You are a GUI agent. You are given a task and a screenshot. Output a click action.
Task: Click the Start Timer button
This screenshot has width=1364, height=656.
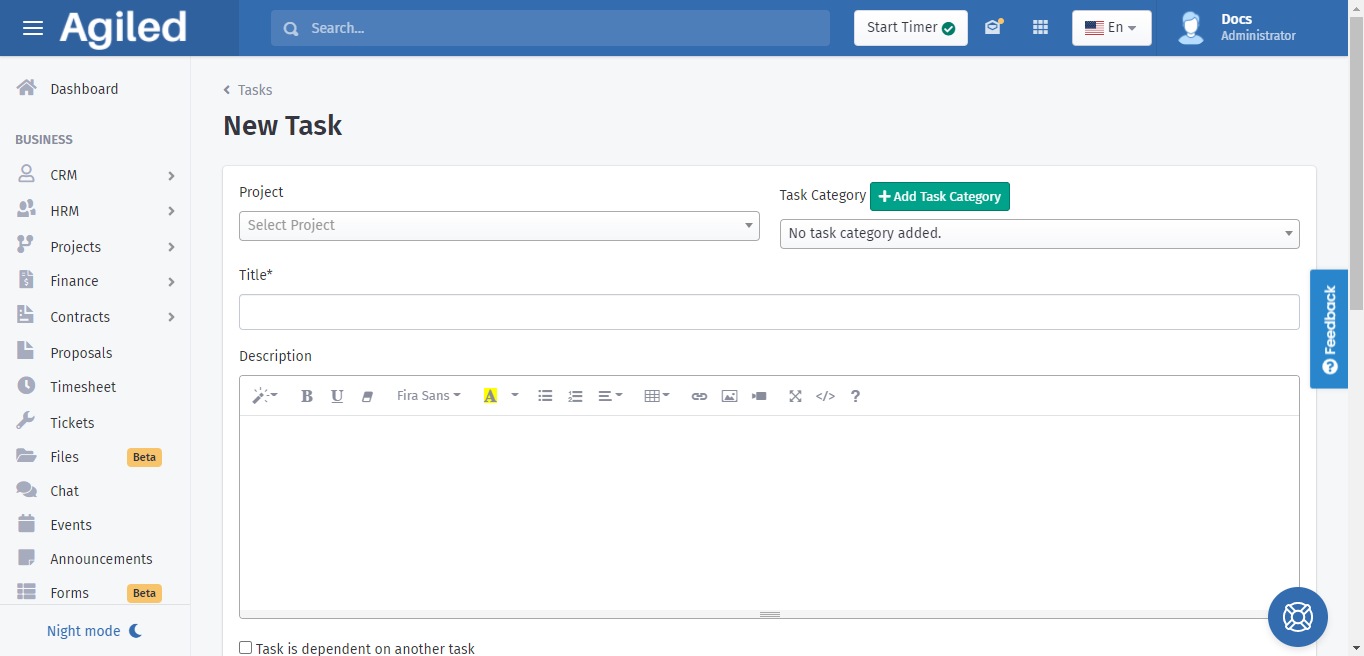[910, 28]
